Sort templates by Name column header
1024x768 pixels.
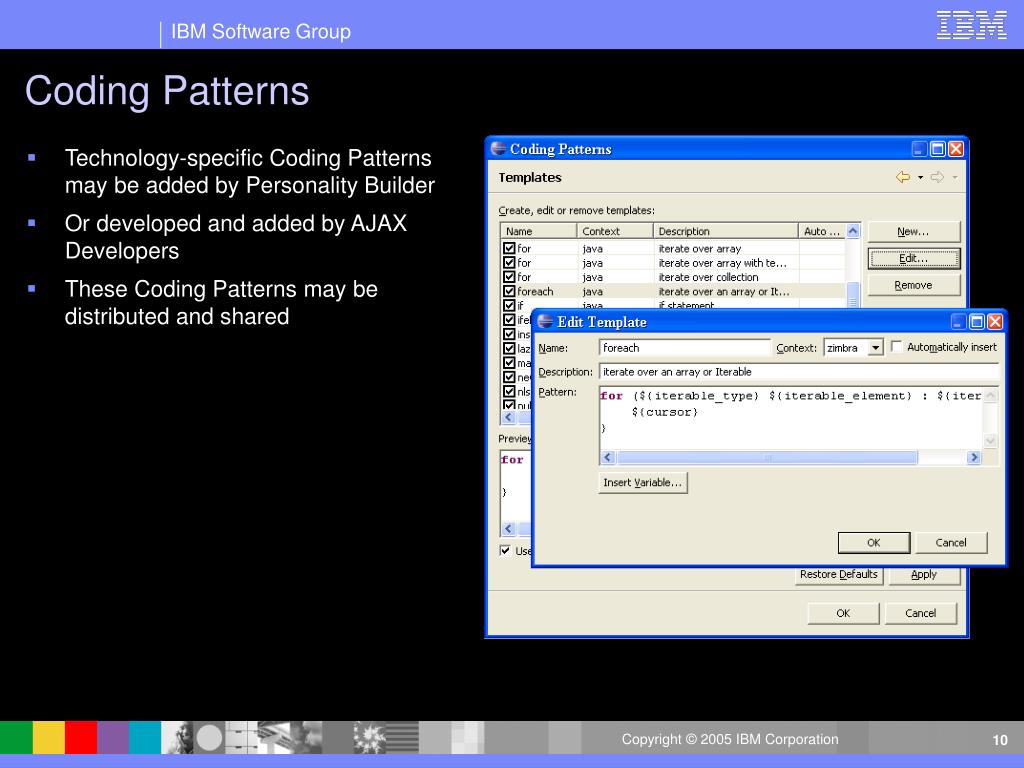click(x=538, y=231)
